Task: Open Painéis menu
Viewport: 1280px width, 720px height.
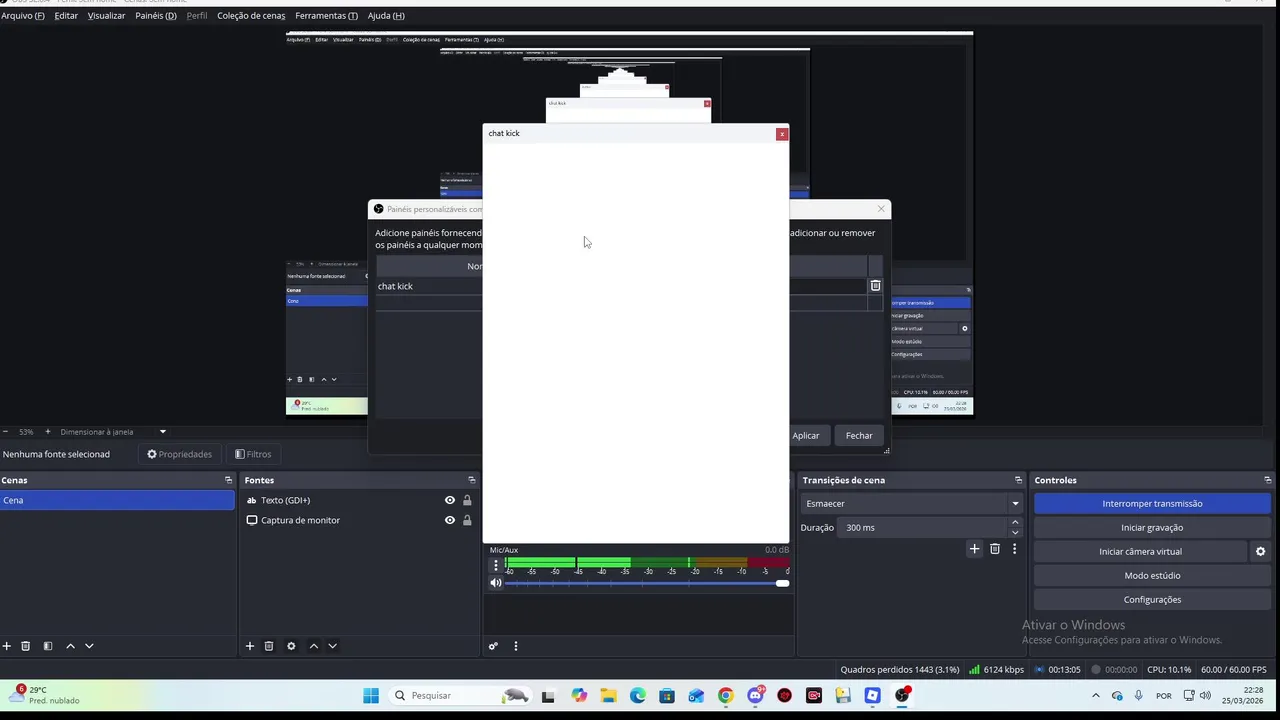Action: click(x=156, y=16)
